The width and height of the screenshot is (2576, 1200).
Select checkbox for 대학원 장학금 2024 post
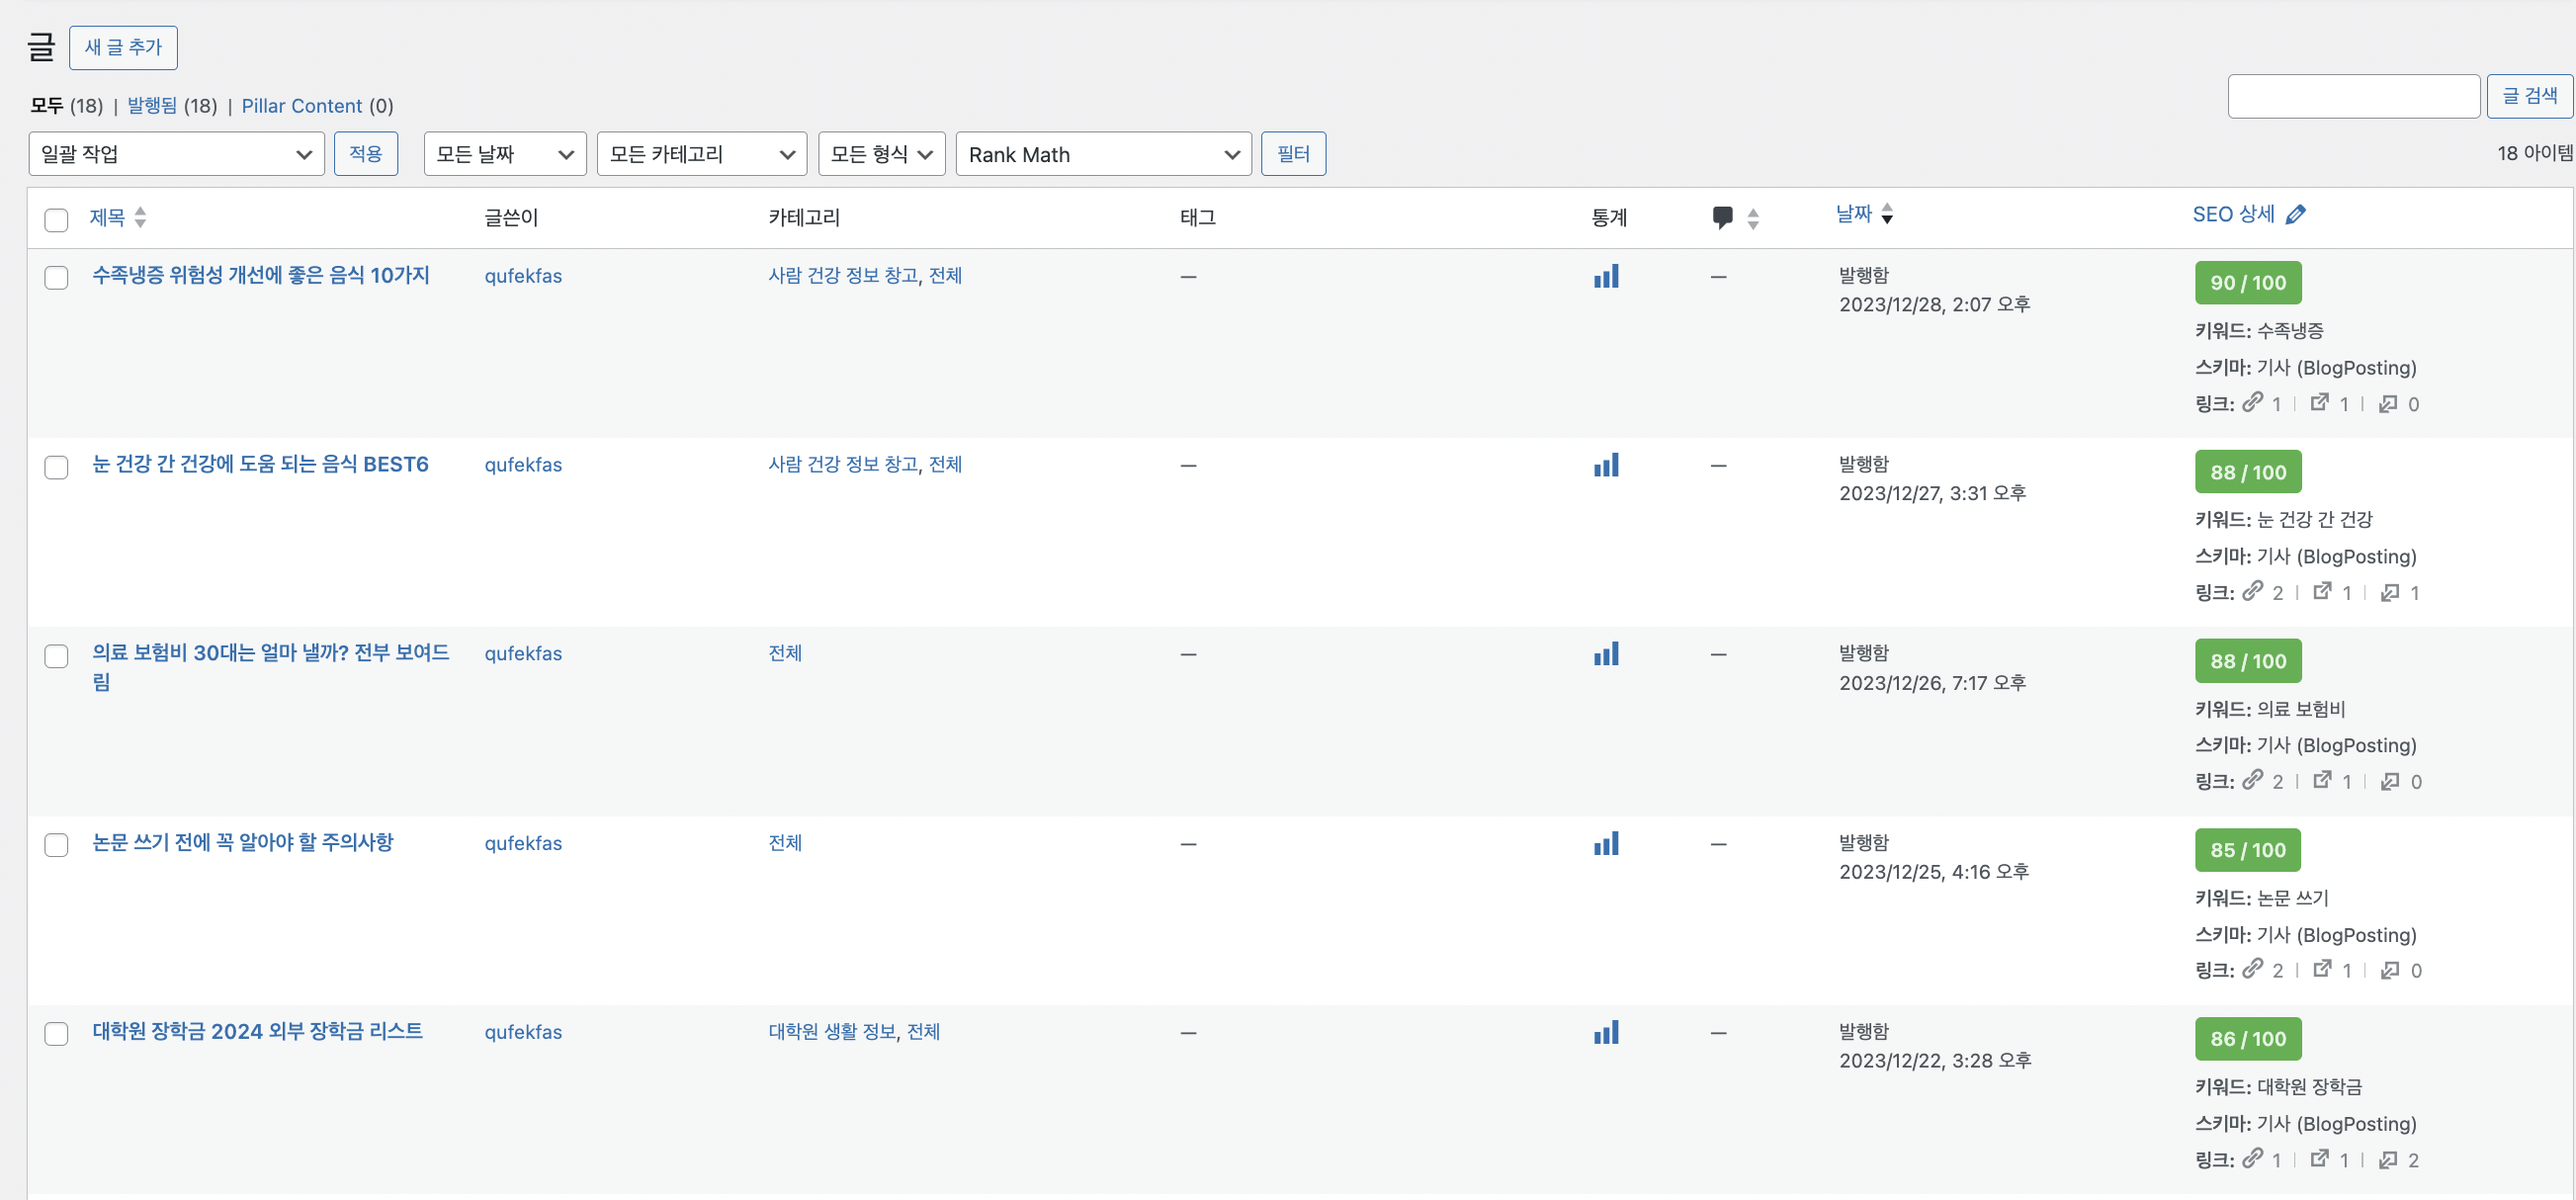56,1033
